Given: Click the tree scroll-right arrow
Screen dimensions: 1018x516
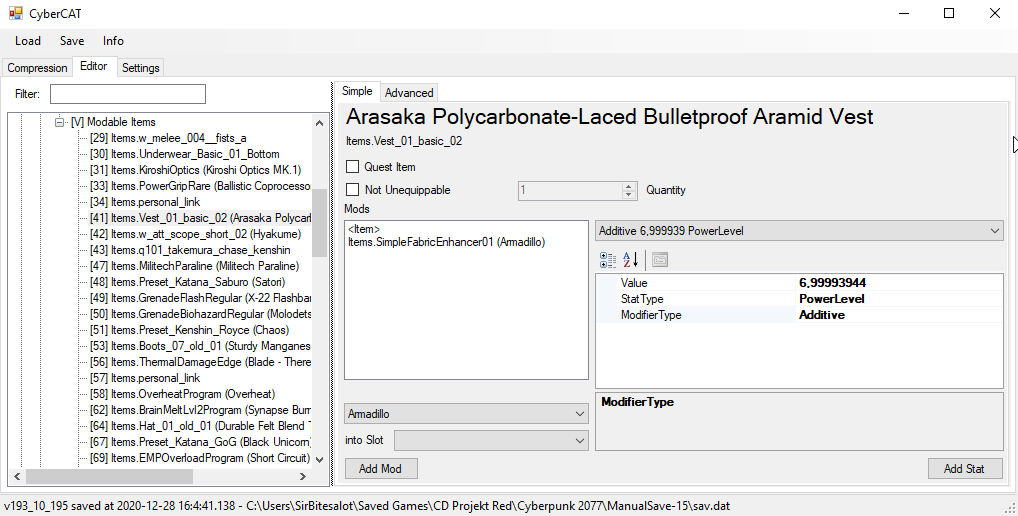Looking at the screenshot, I should click(x=303, y=476).
